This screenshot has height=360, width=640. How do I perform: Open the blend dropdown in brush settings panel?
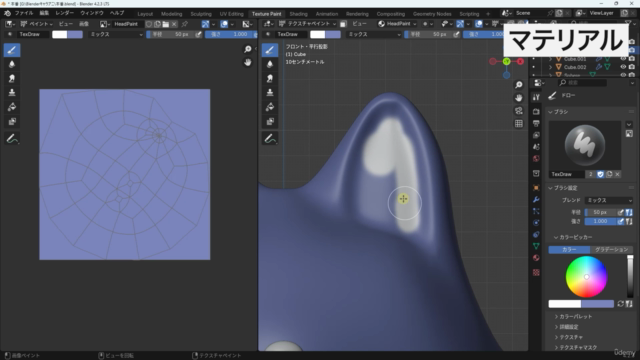[x=609, y=200]
